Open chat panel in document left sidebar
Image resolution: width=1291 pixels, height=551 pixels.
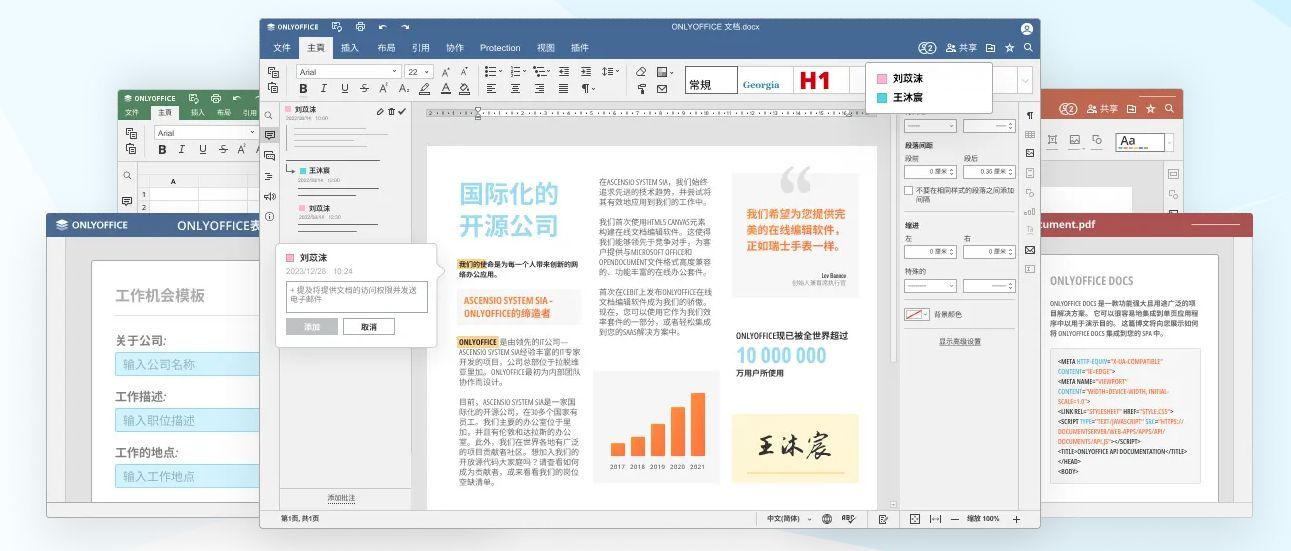pyautogui.click(x=269, y=155)
